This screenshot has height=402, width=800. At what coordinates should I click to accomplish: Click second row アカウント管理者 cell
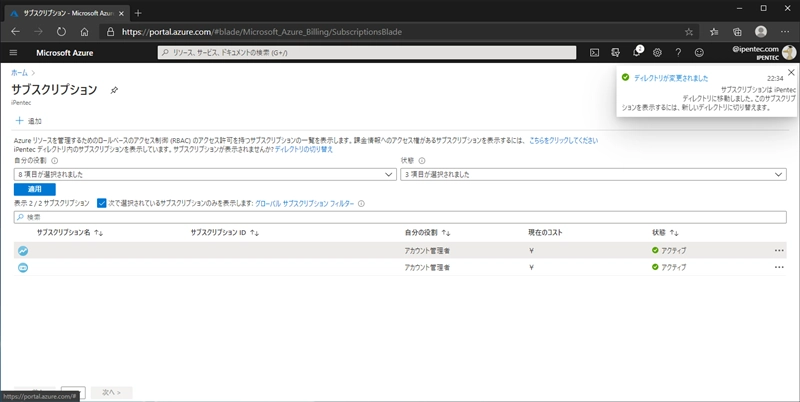tap(427, 267)
